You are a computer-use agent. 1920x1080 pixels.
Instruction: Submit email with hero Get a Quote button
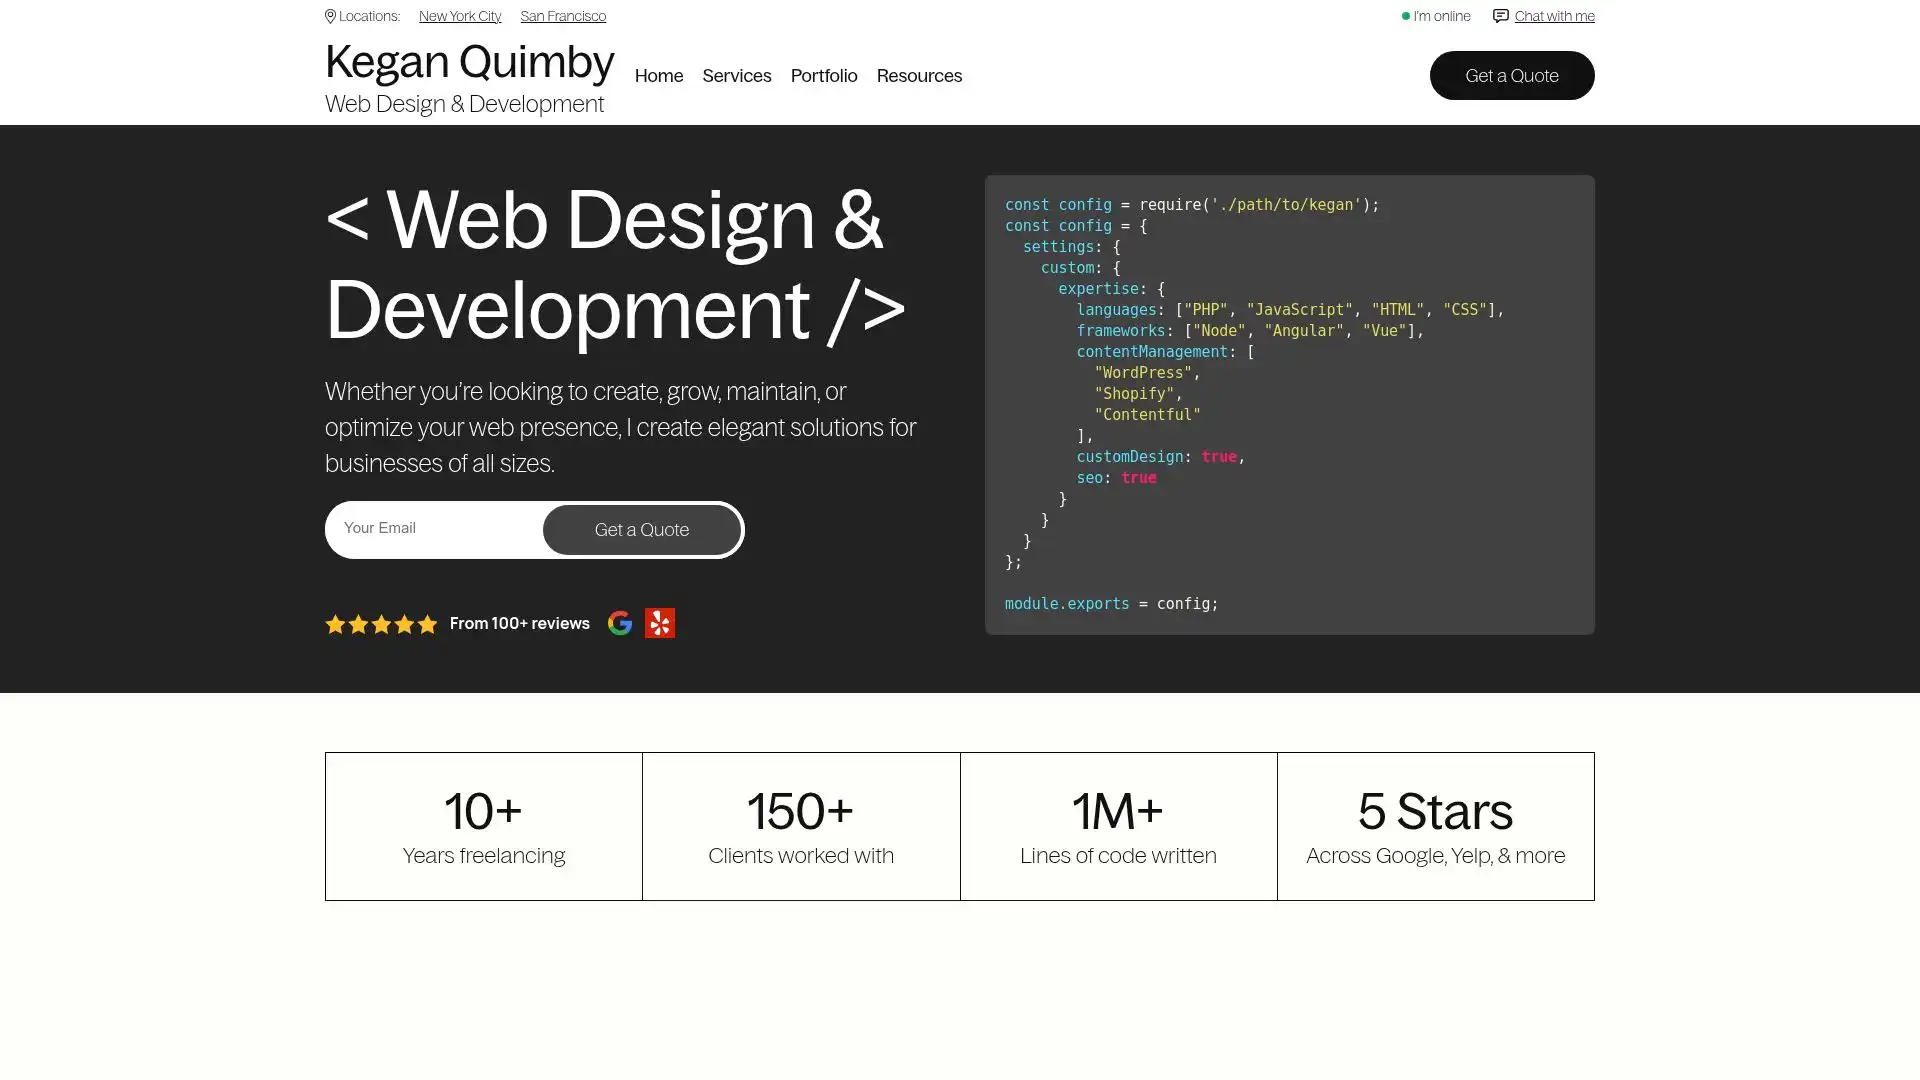click(x=642, y=530)
